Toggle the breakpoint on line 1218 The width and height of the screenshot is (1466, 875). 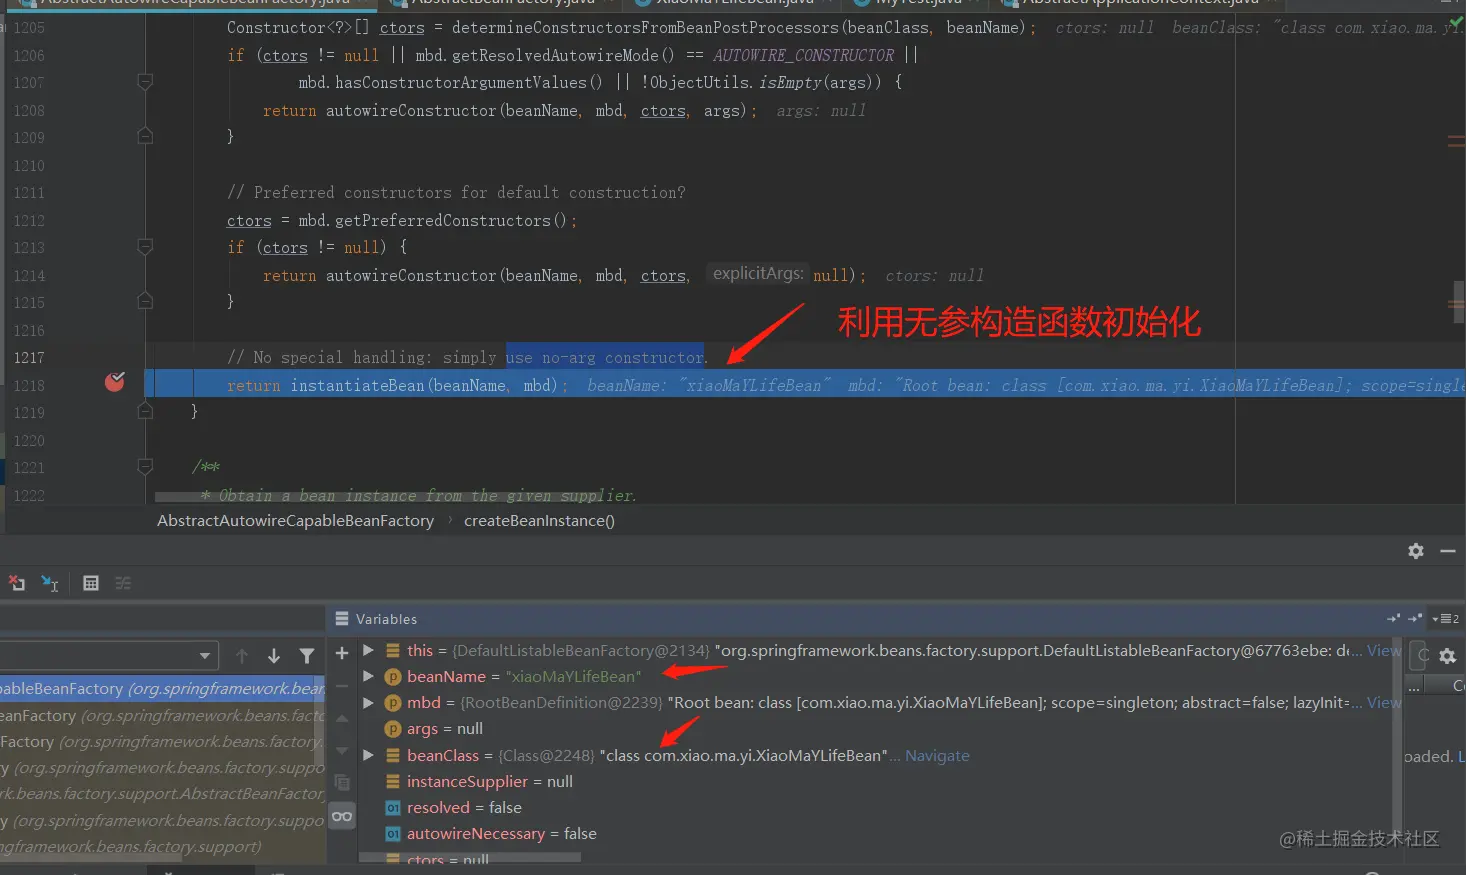115,381
